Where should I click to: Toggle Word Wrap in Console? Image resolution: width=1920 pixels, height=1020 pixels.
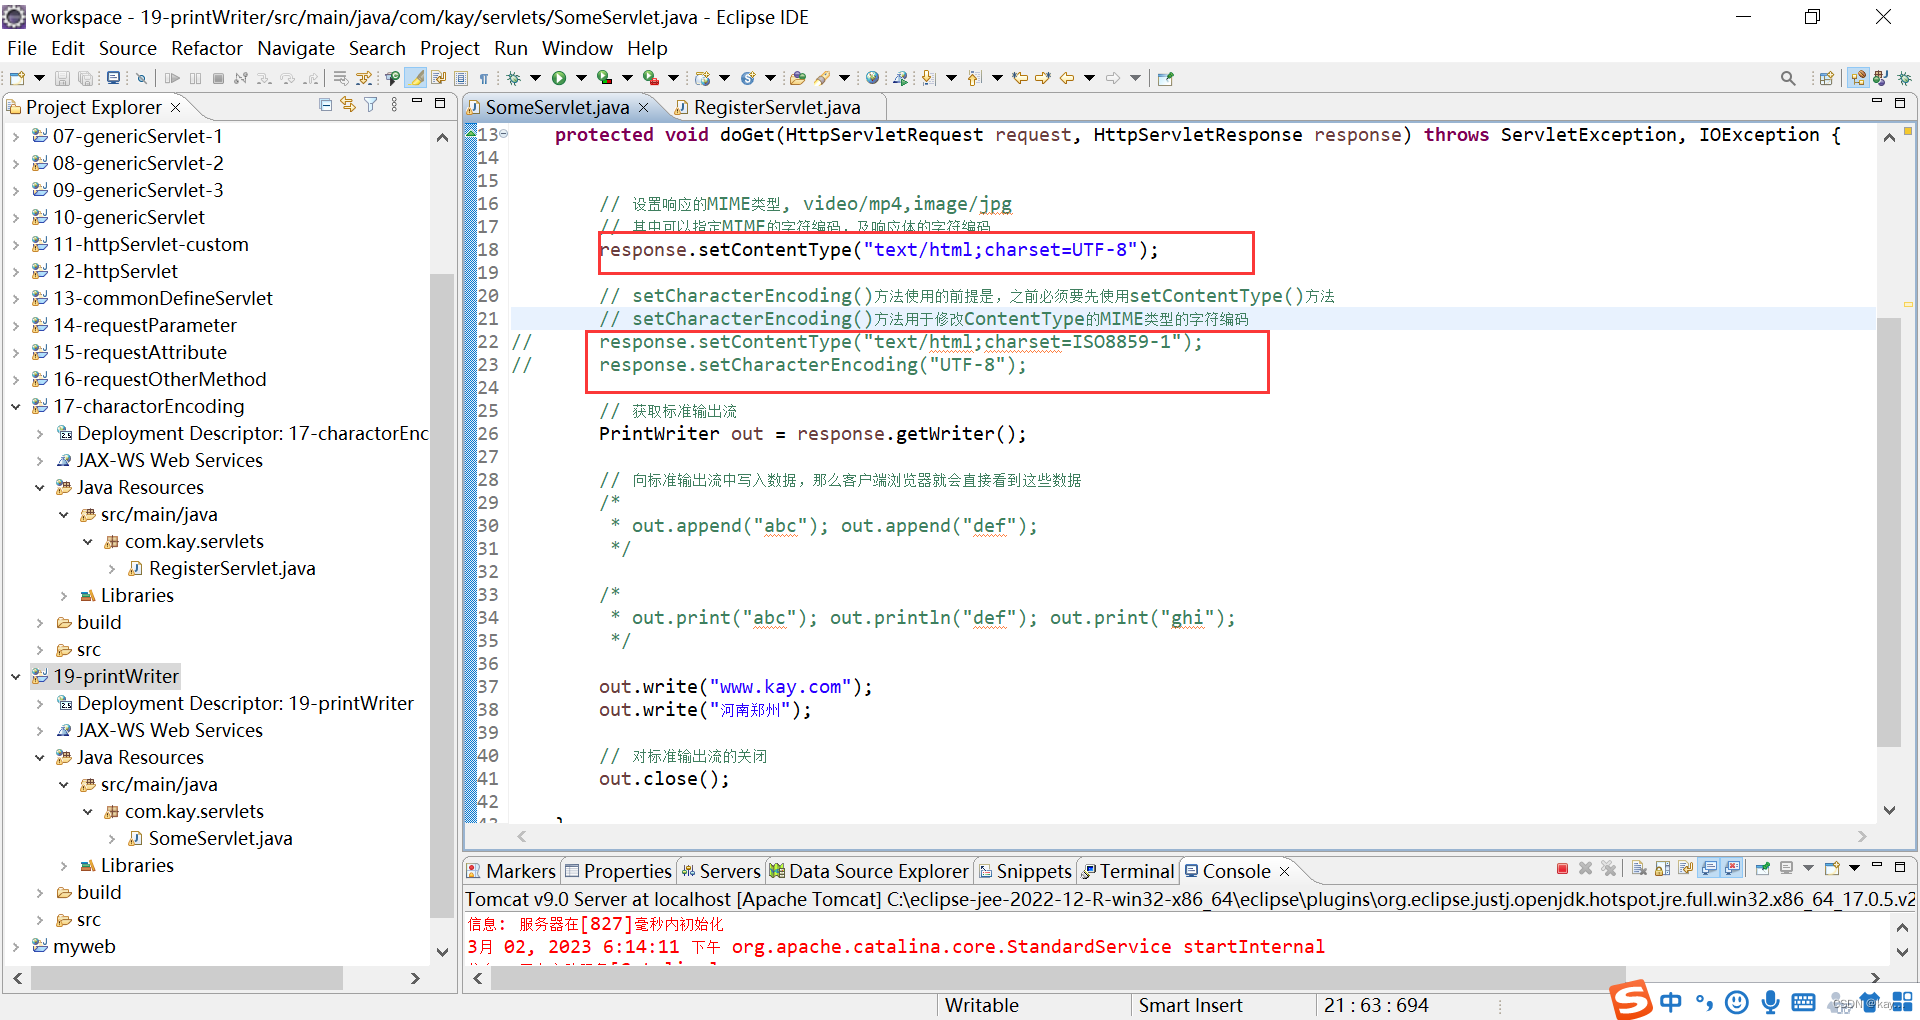click(x=1686, y=868)
